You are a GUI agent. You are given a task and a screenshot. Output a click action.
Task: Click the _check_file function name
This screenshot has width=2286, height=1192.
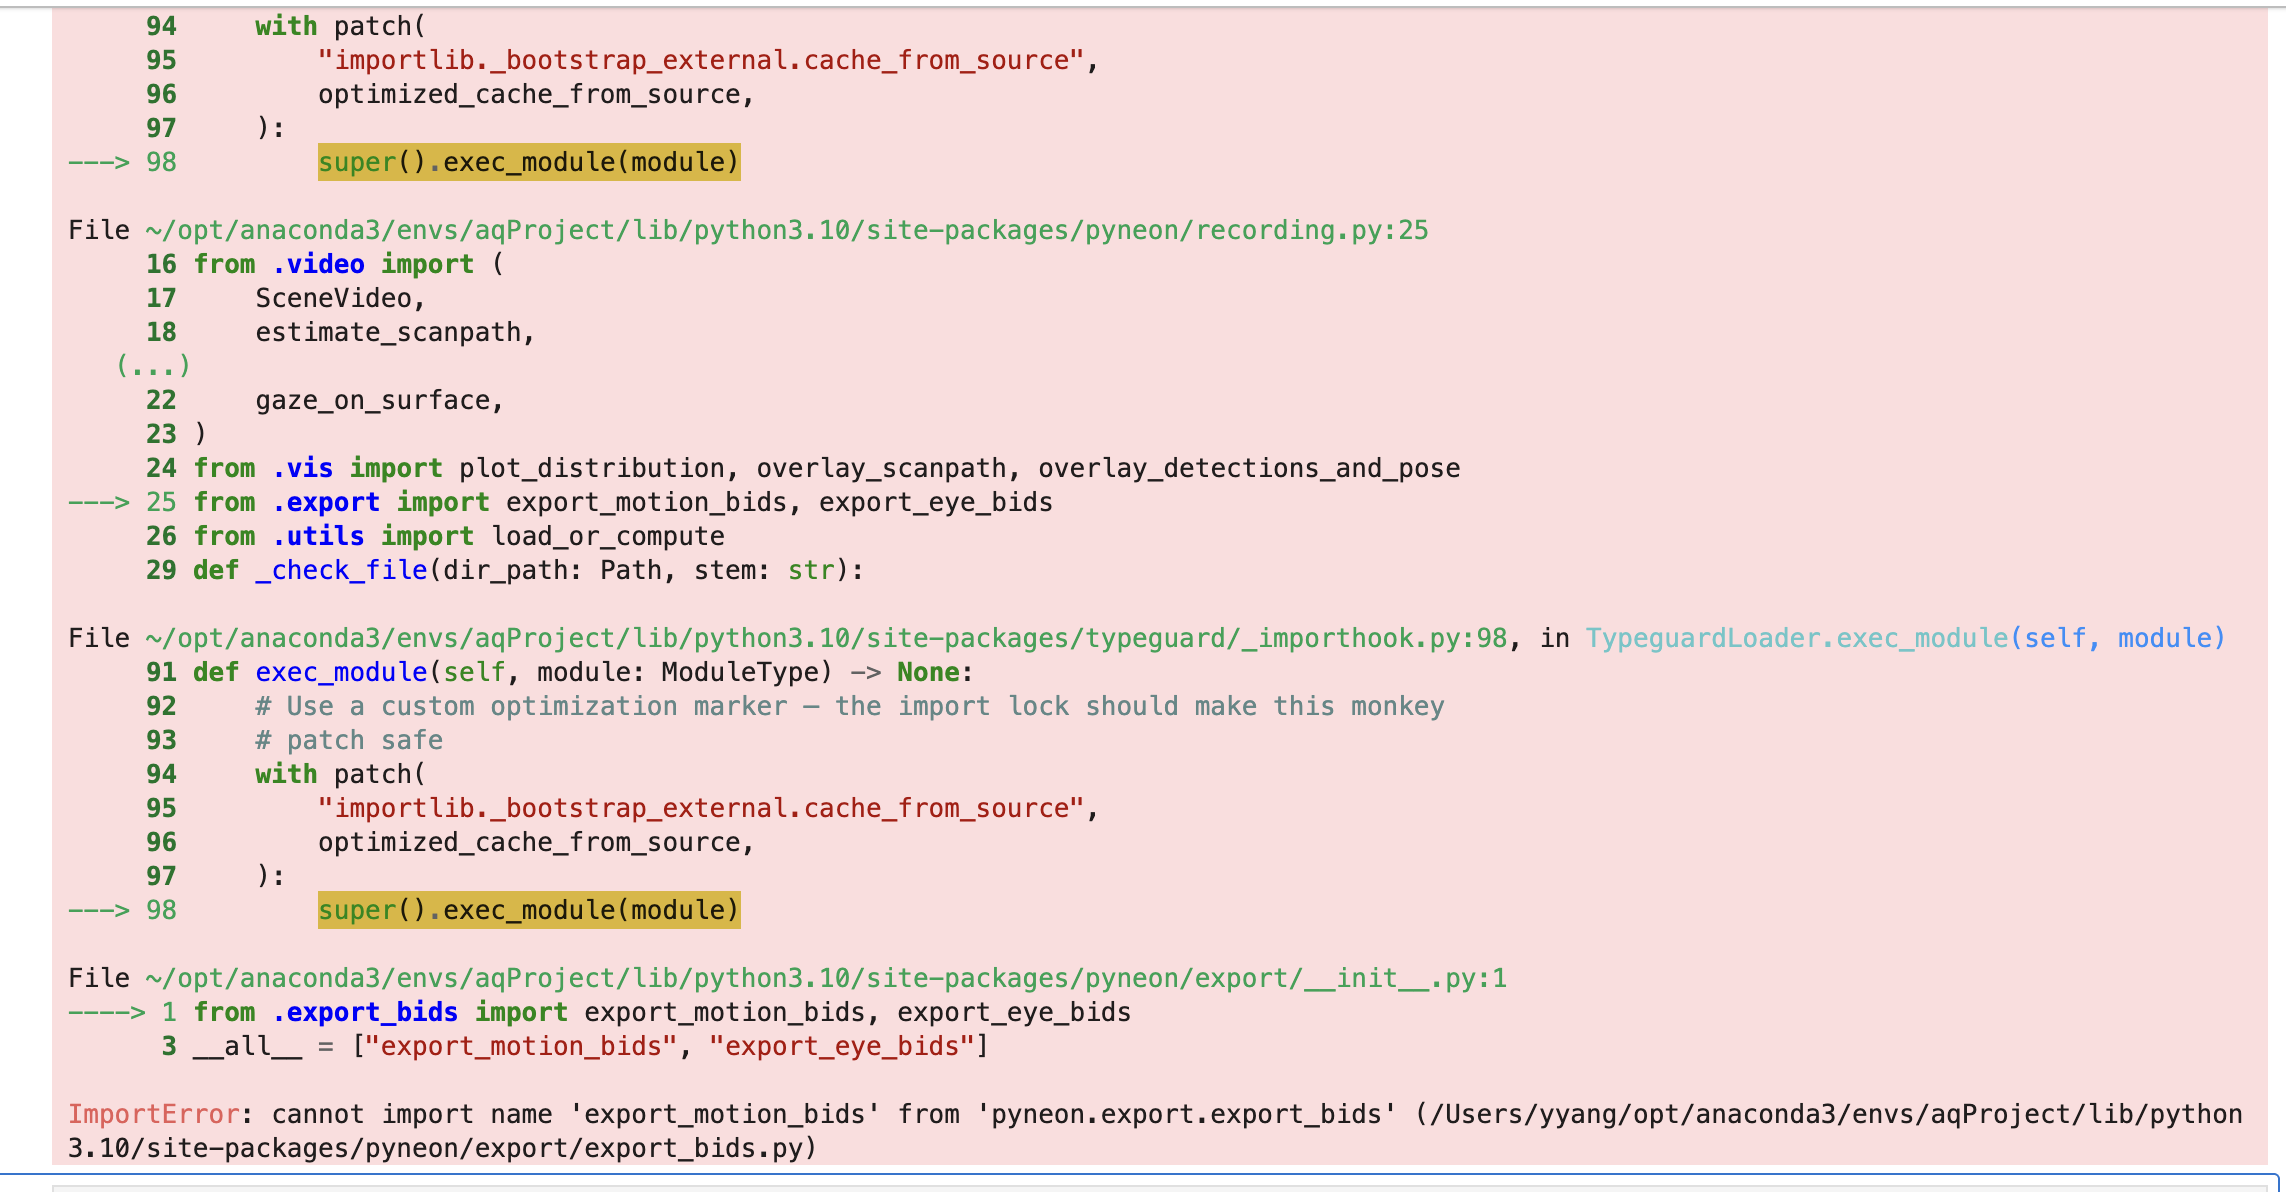[x=341, y=570]
